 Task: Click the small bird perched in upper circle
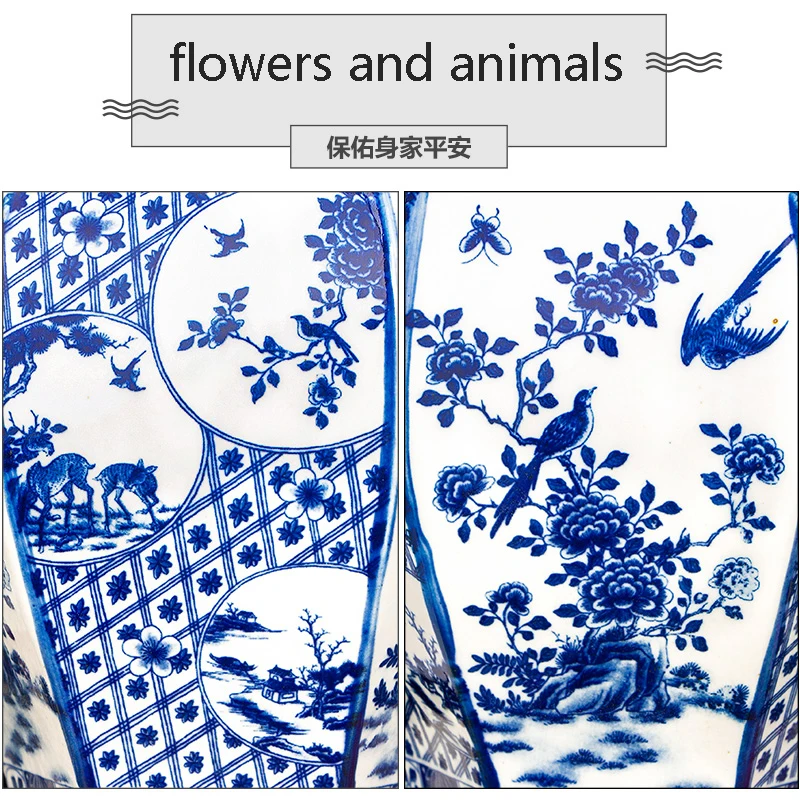324,337
